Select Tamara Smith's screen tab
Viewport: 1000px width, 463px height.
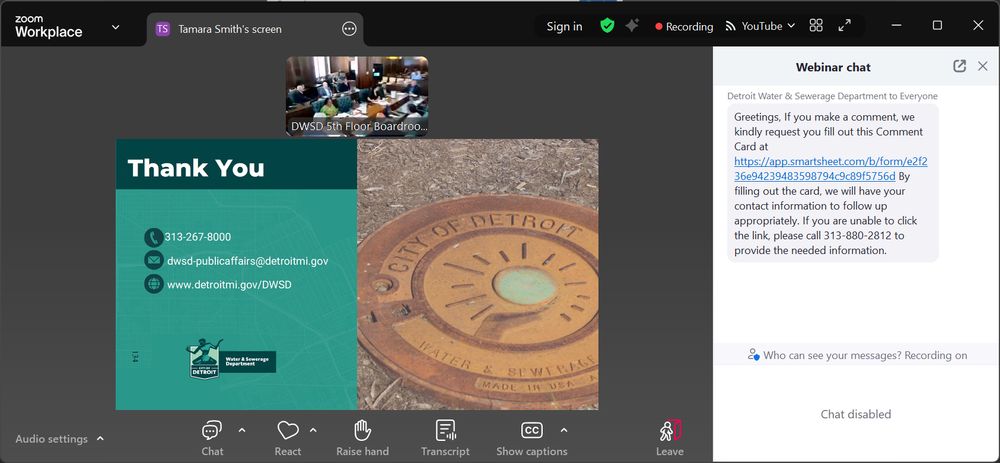pos(255,29)
